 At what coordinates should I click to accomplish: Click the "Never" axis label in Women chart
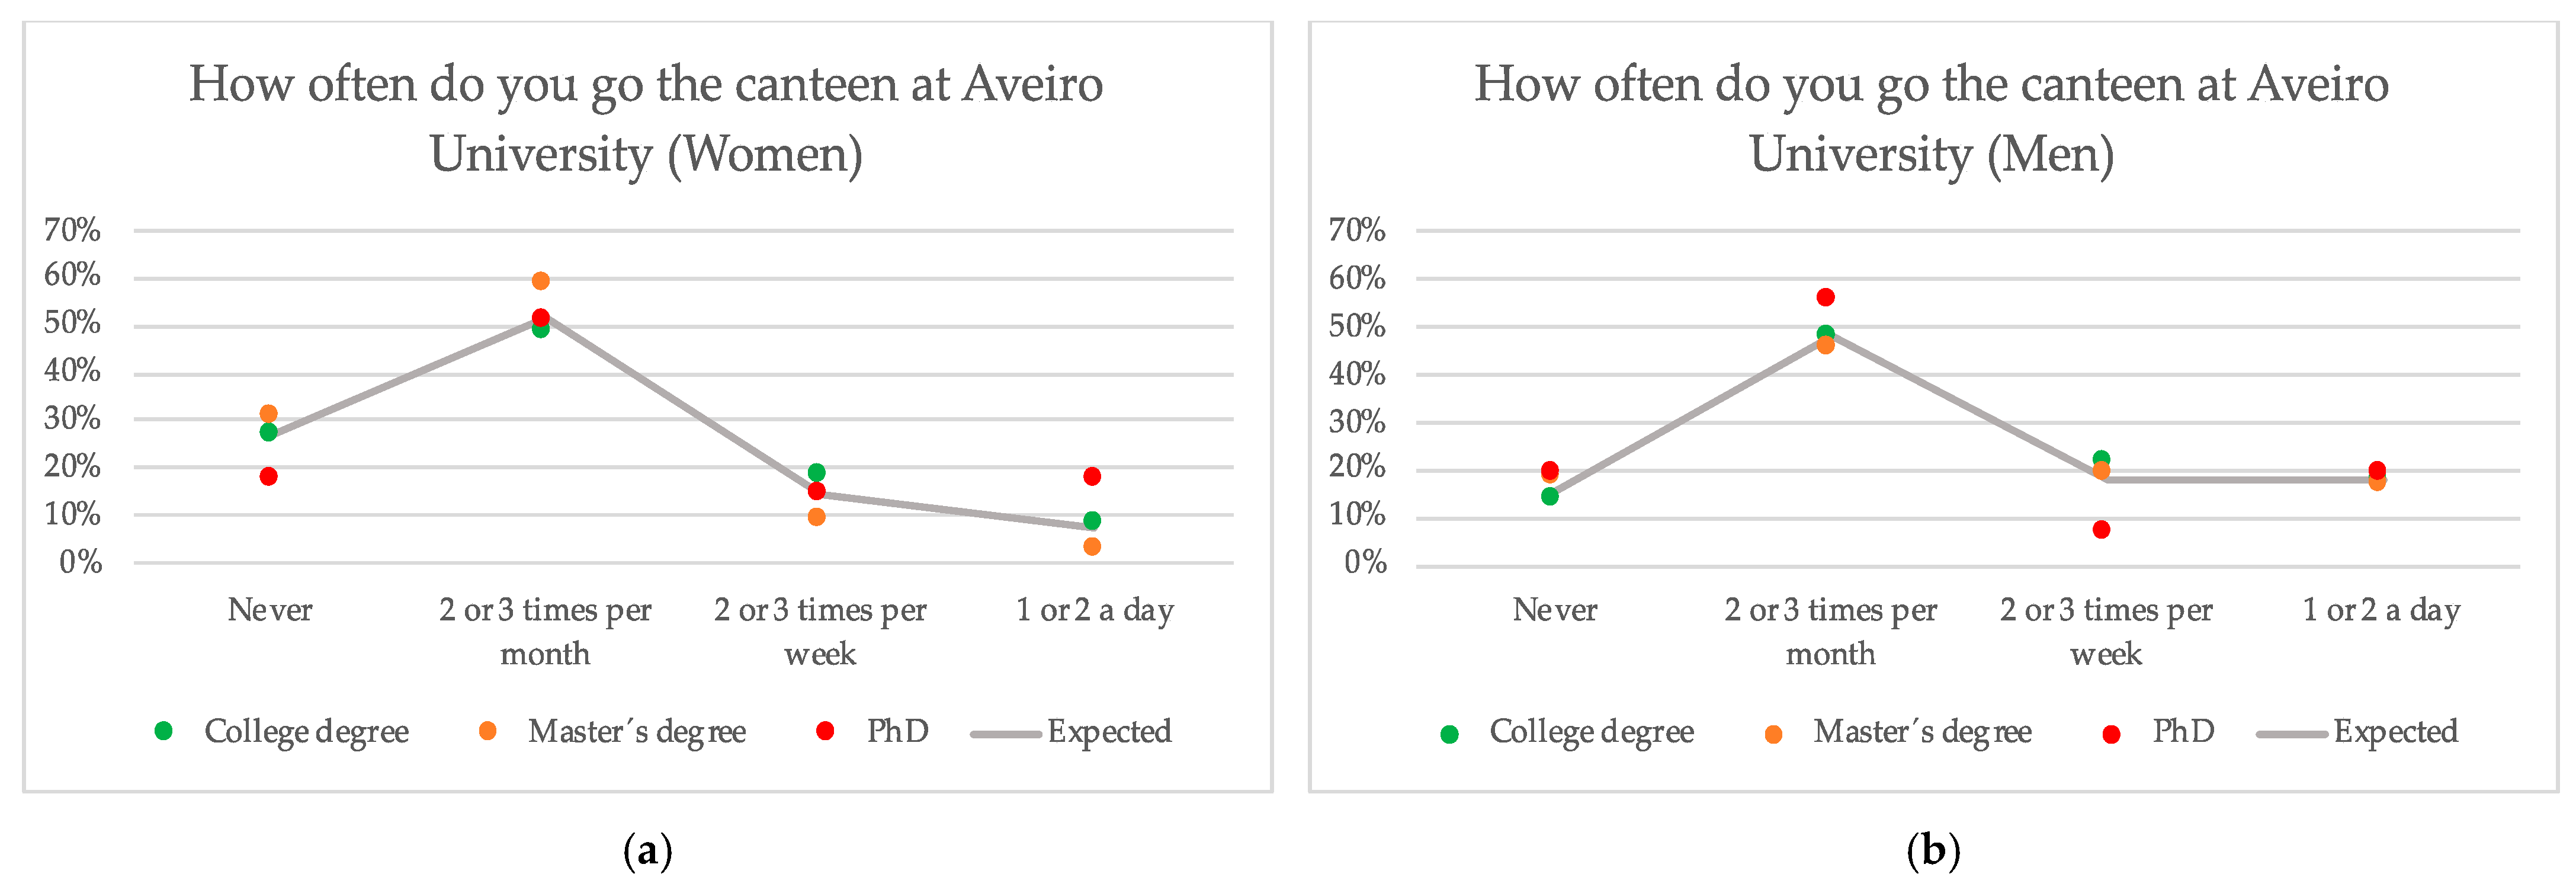tap(270, 609)
